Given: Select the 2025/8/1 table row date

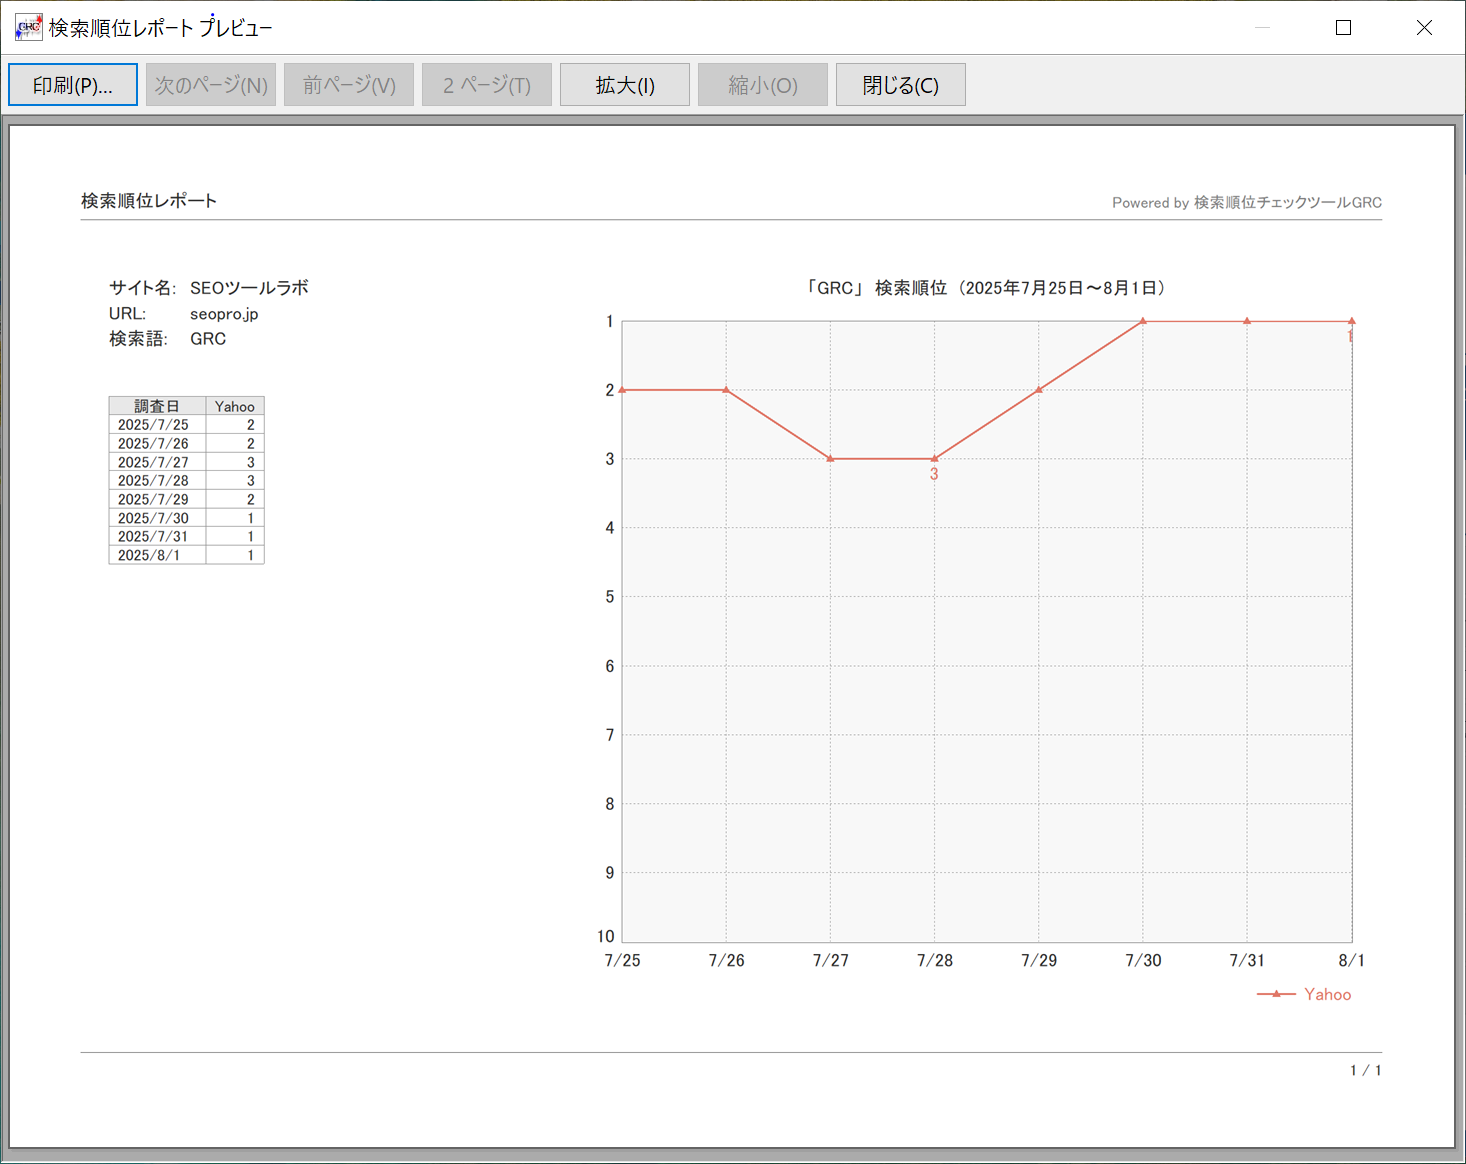Looking at the screenshot, I should coord(149,555).
